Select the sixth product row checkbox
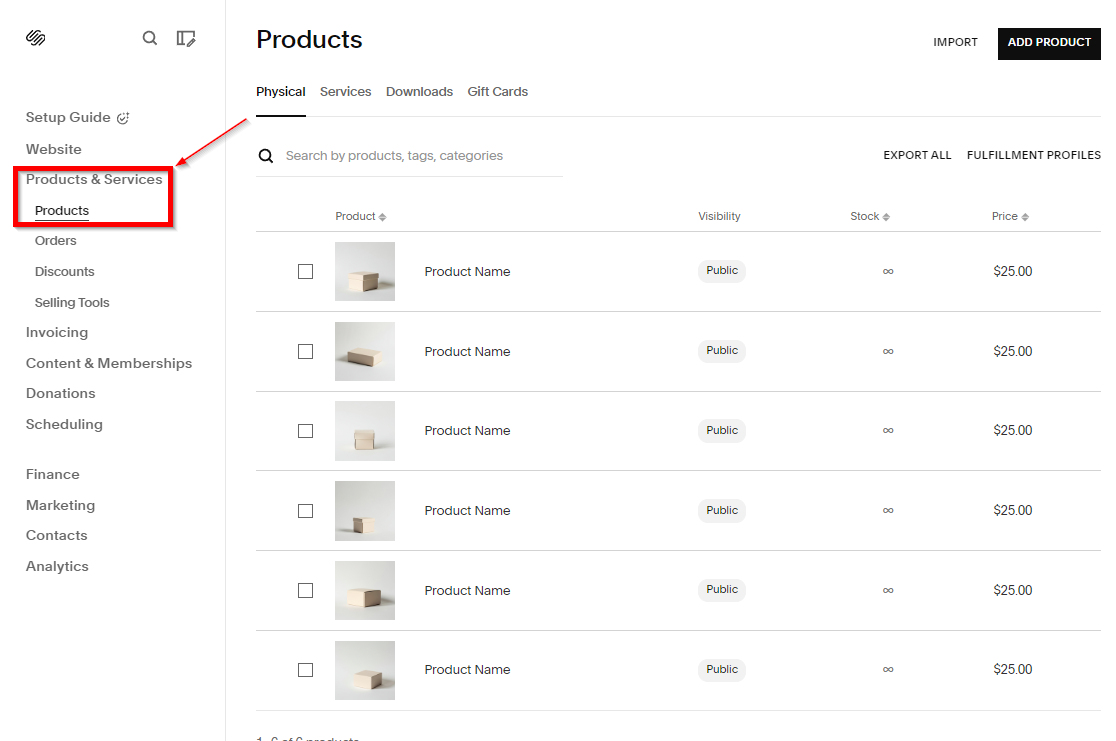 pyautogui.click(x=305, y=670)
